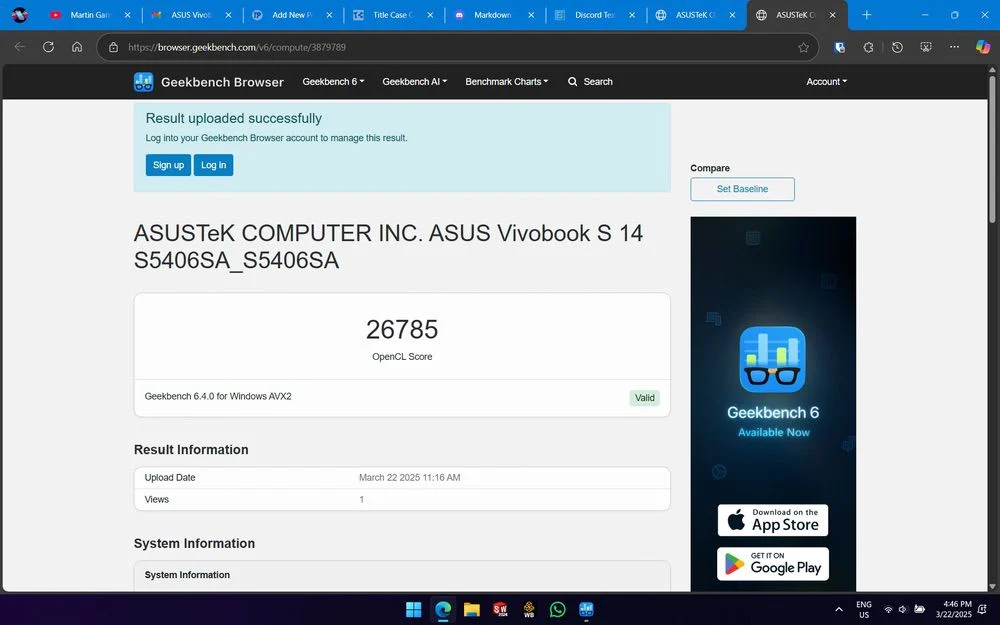Open Geekbench app in taskbar

[586, 610]
